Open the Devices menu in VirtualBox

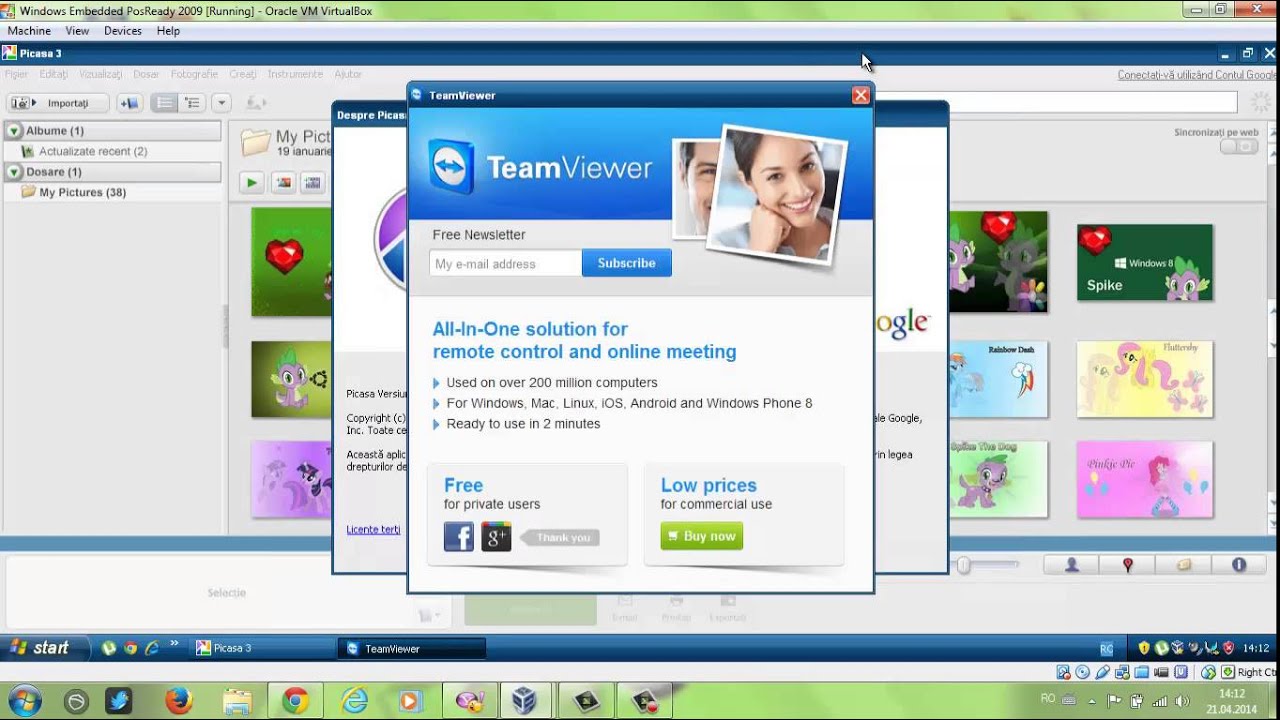coord(123,31)
